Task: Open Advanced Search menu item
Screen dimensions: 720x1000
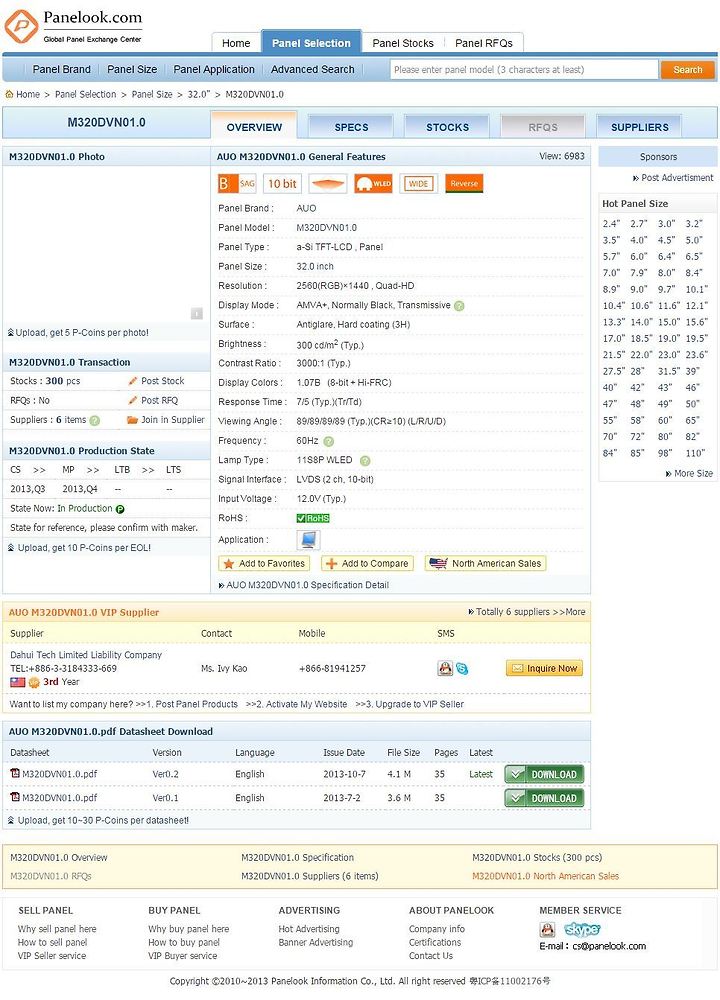Action: 312,70
